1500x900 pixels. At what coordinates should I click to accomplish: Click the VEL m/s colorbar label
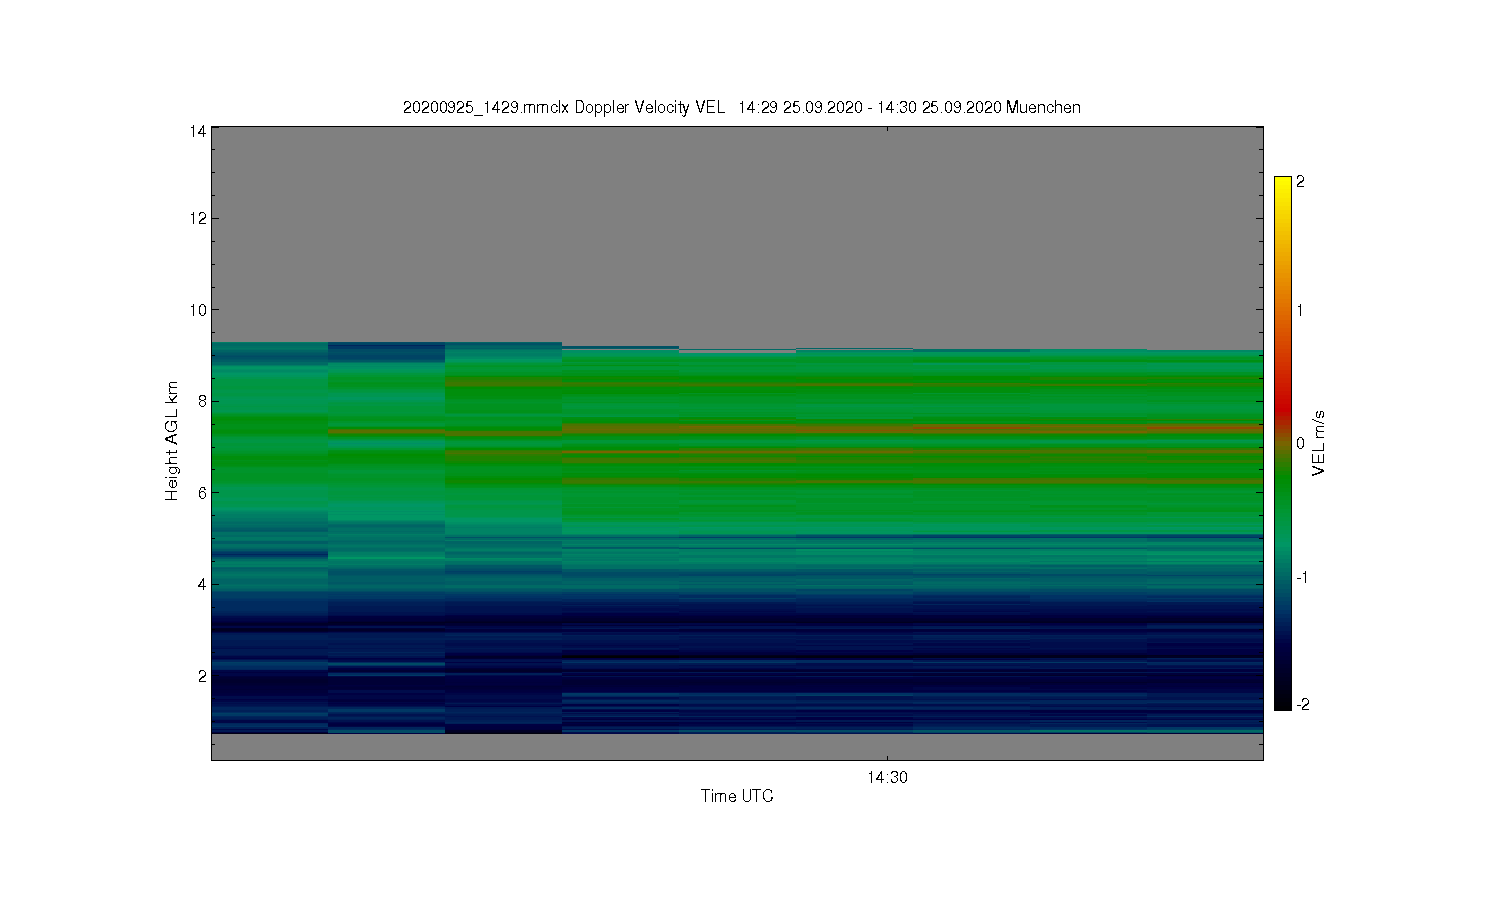coord(1319,443)
